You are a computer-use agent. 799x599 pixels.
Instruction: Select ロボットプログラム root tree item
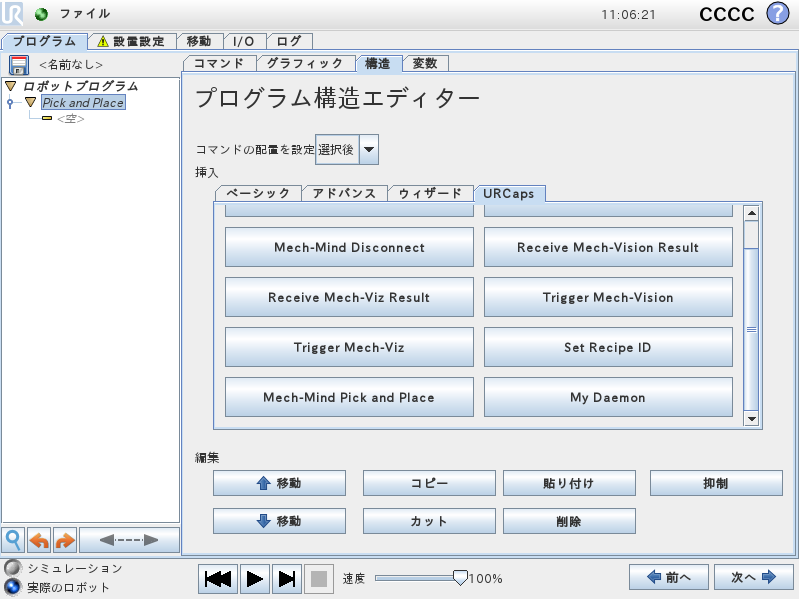point(81,86)
